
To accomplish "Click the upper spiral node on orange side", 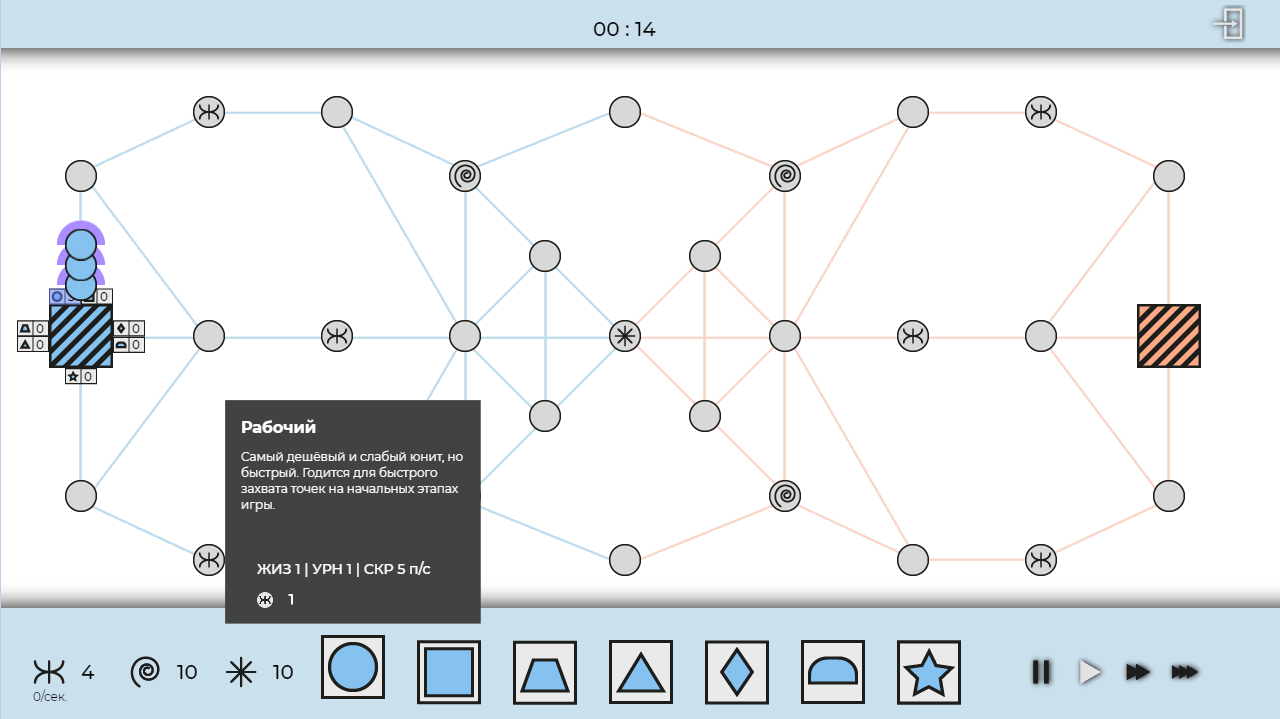I will click(785, 176).
